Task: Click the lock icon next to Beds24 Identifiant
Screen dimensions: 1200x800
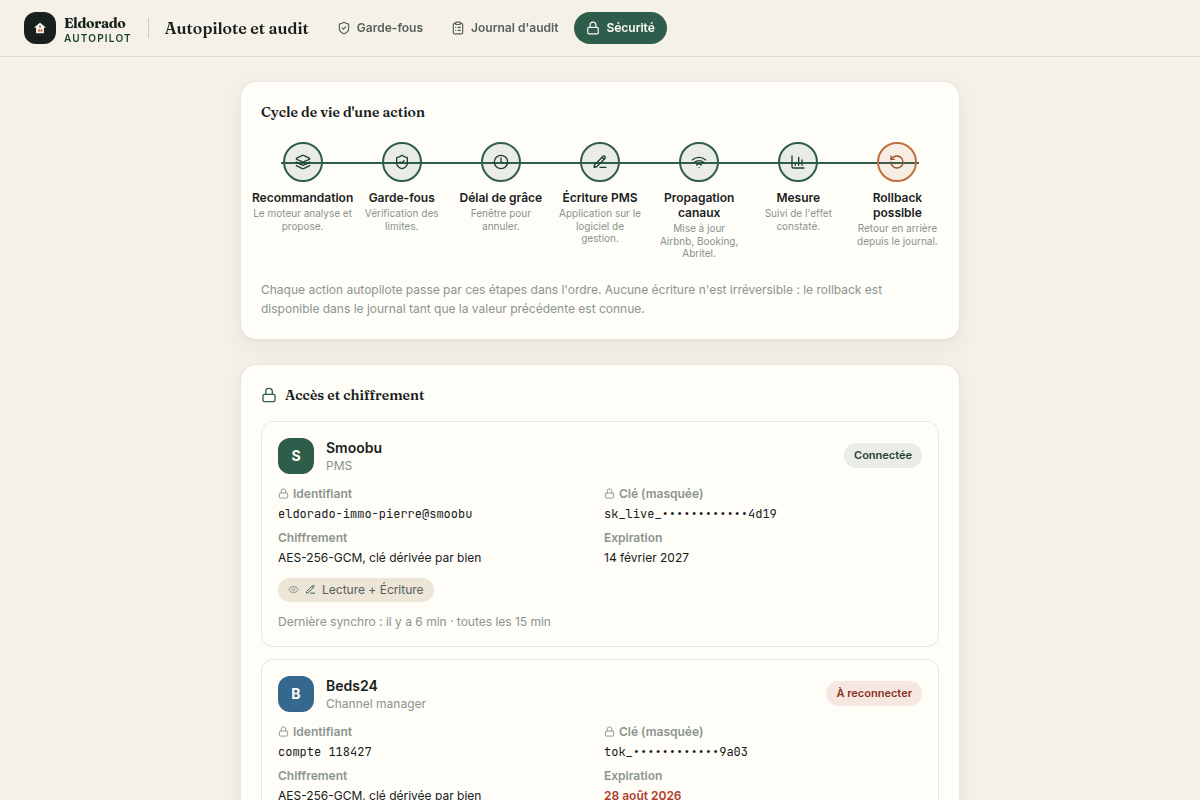Action: click(283, 732)
